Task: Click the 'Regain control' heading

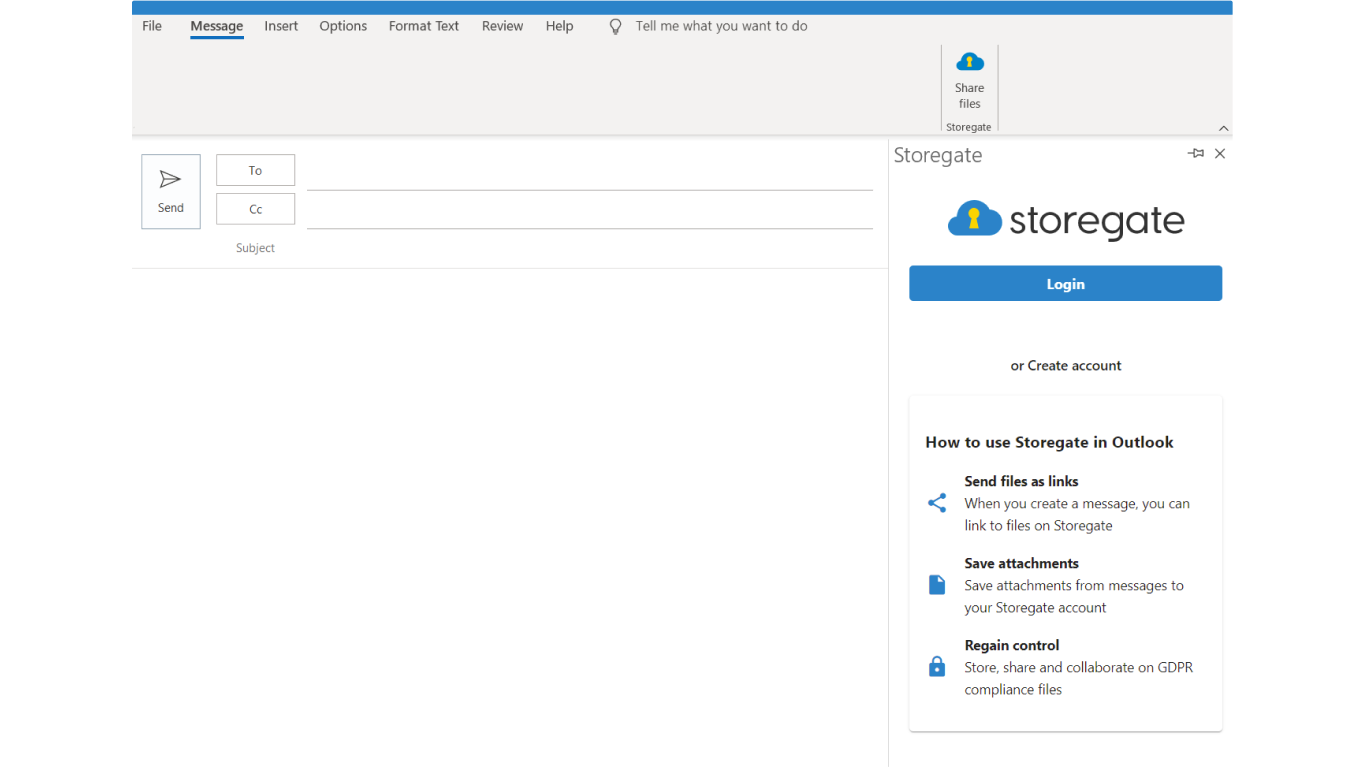Action: pos(1011,645)
